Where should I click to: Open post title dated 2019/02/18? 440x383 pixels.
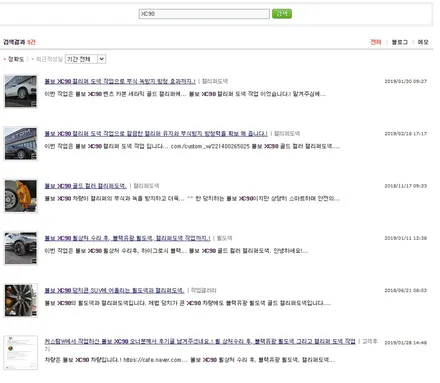tap(156, 133)
